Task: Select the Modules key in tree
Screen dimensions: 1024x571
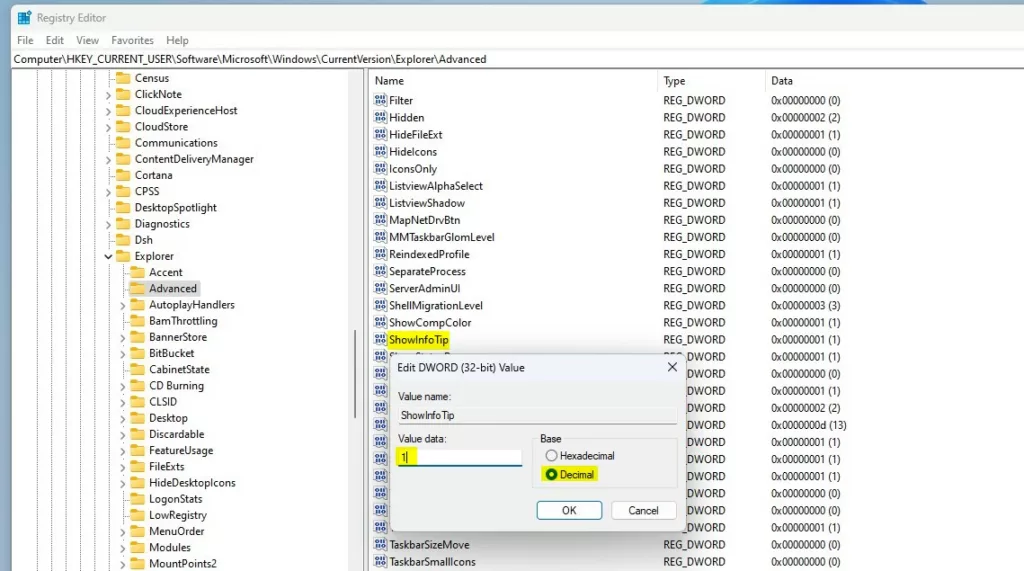Action: 170,547
